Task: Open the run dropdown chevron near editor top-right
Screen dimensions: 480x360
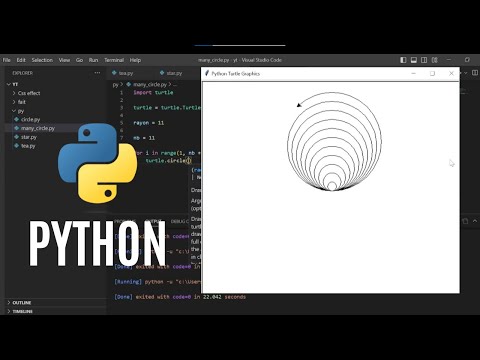Action: click(466, 73)
